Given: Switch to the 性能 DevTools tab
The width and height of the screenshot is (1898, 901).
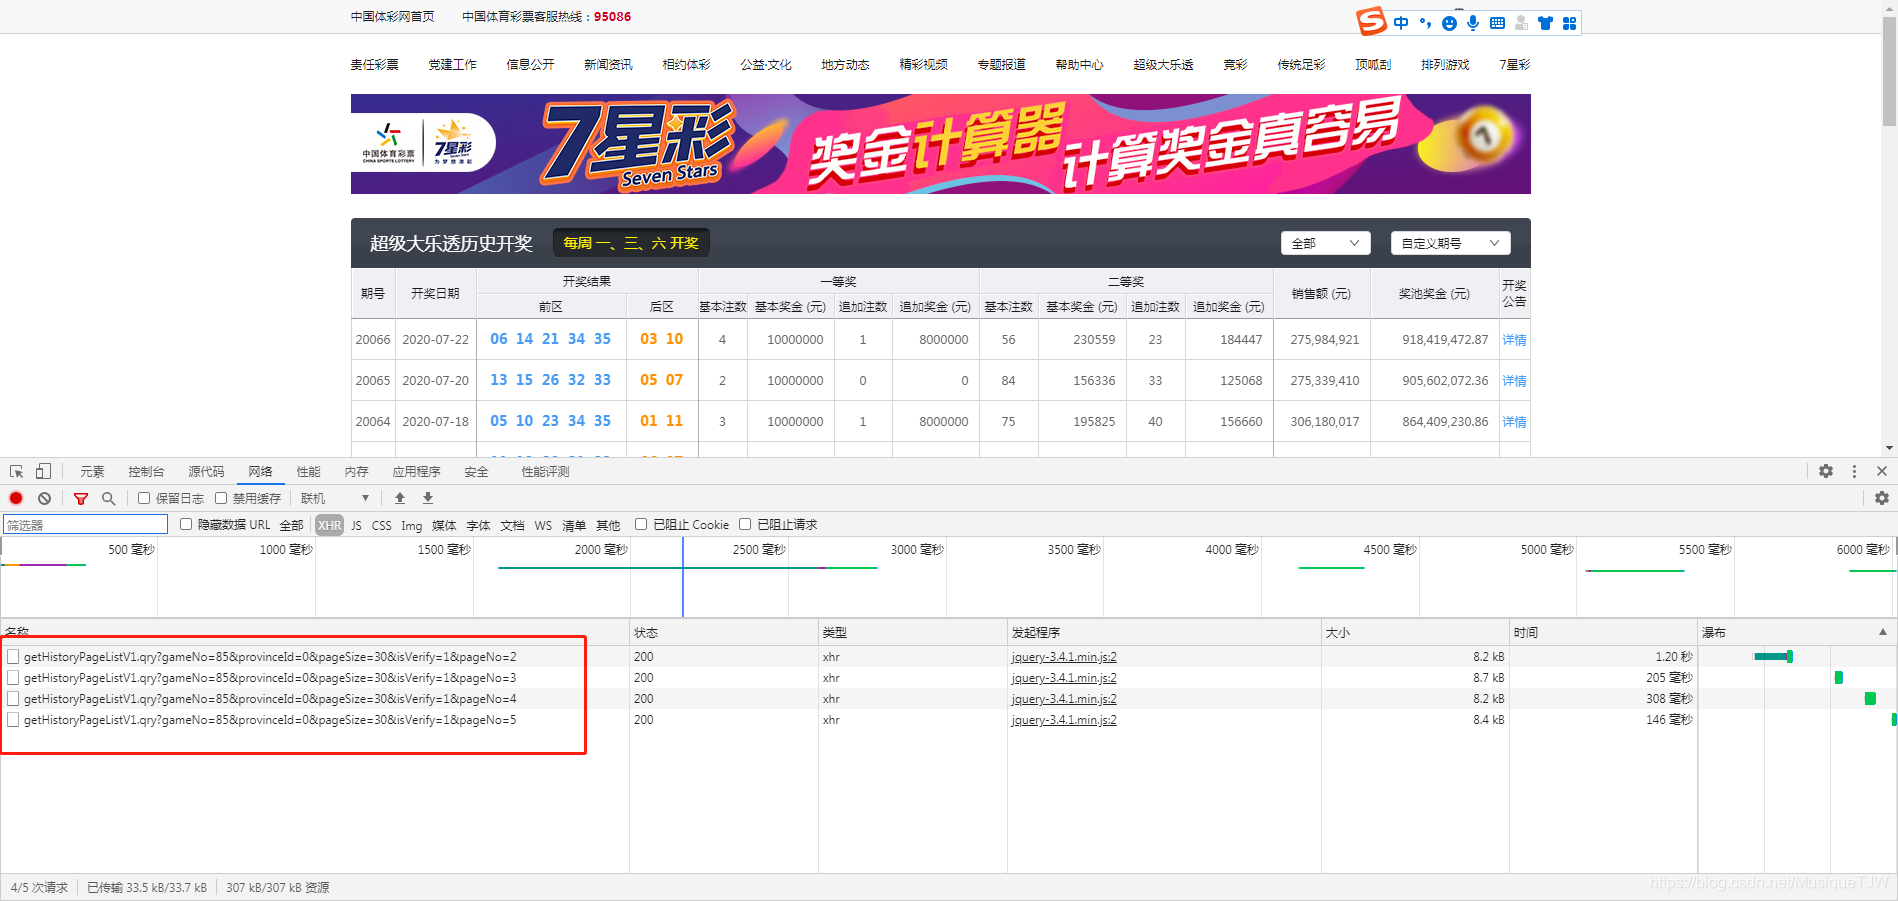Looking at the screenshot, I should pos(308,472).
